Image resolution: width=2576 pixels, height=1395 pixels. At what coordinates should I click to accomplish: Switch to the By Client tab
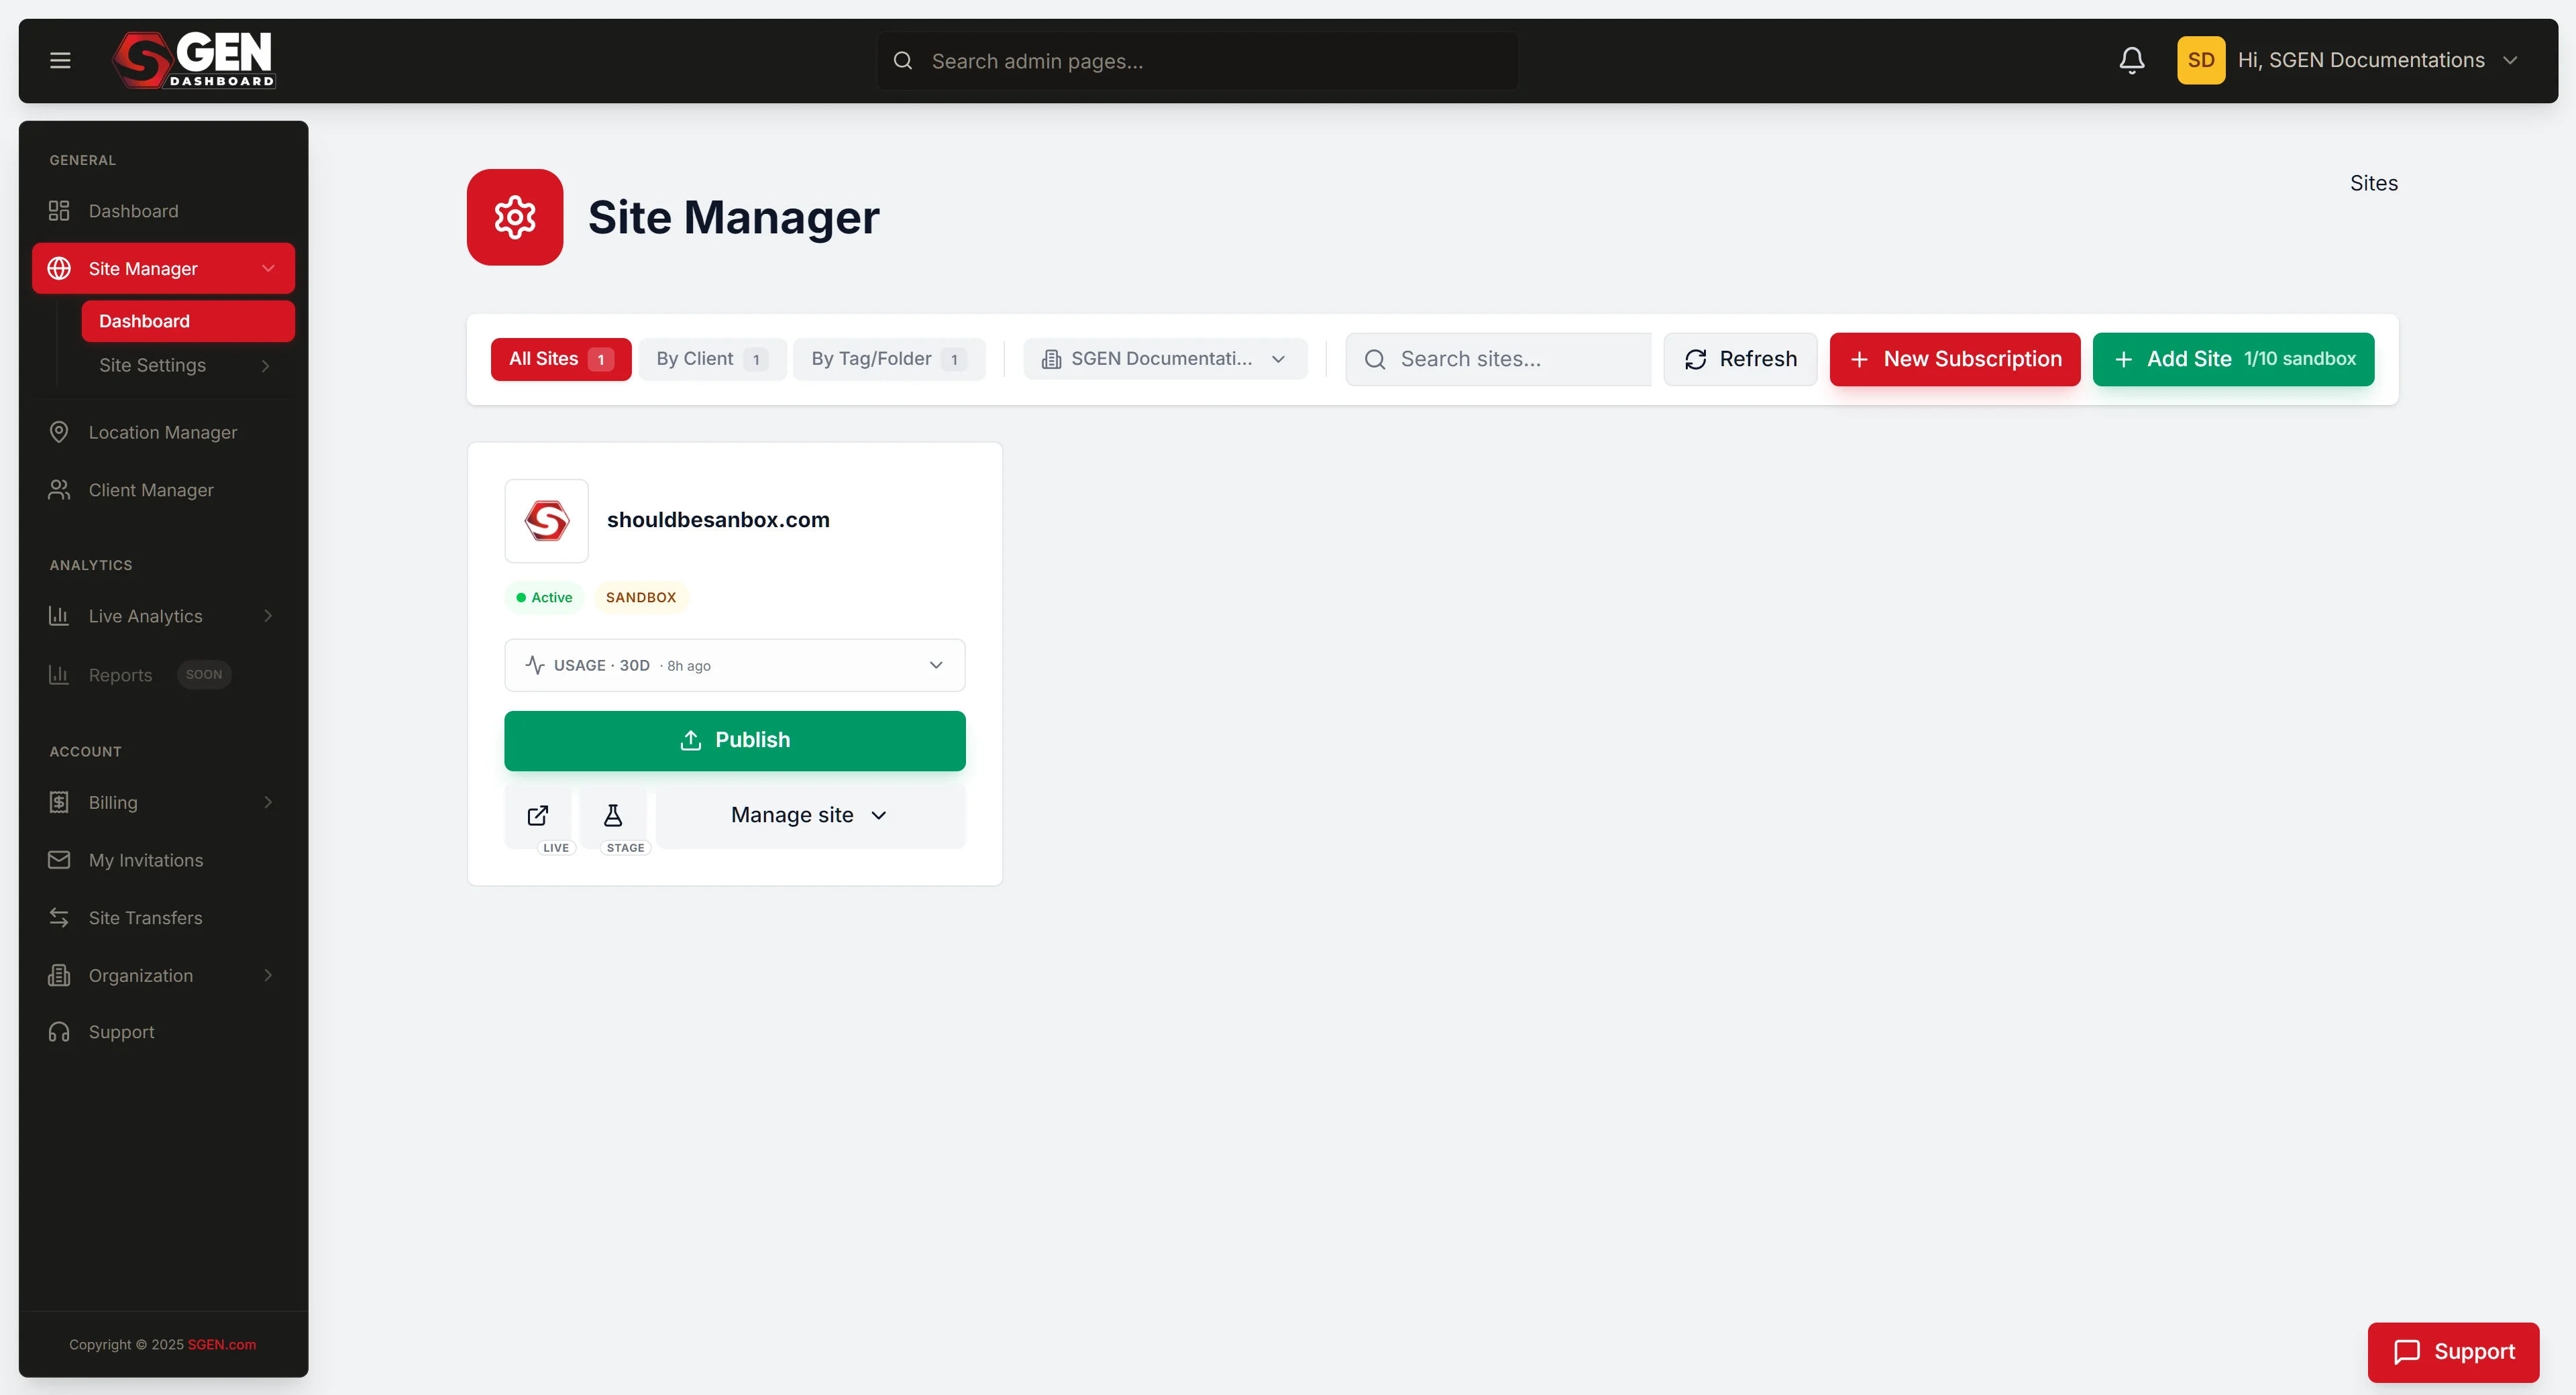(x=712, y=359)
